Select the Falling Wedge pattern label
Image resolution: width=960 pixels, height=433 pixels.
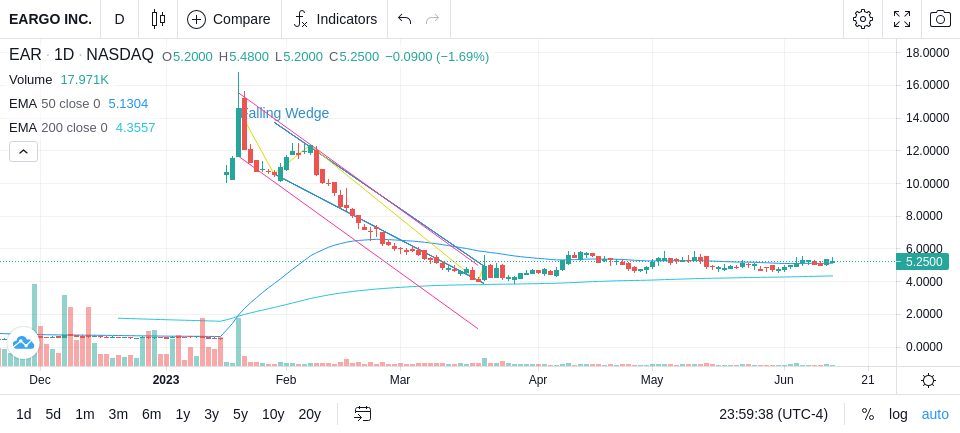point(285,113)
